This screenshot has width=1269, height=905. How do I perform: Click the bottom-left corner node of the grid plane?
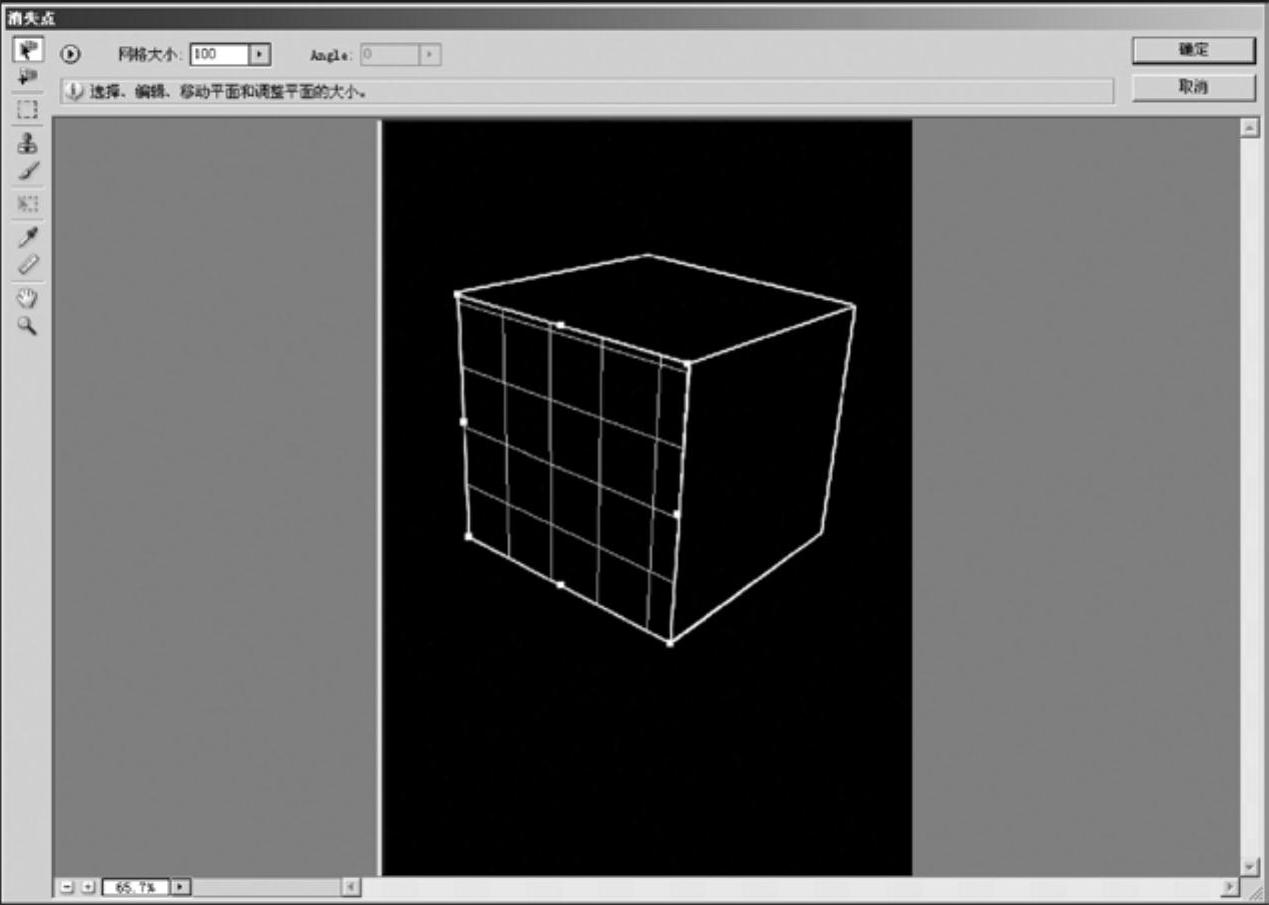click(469, 536)
